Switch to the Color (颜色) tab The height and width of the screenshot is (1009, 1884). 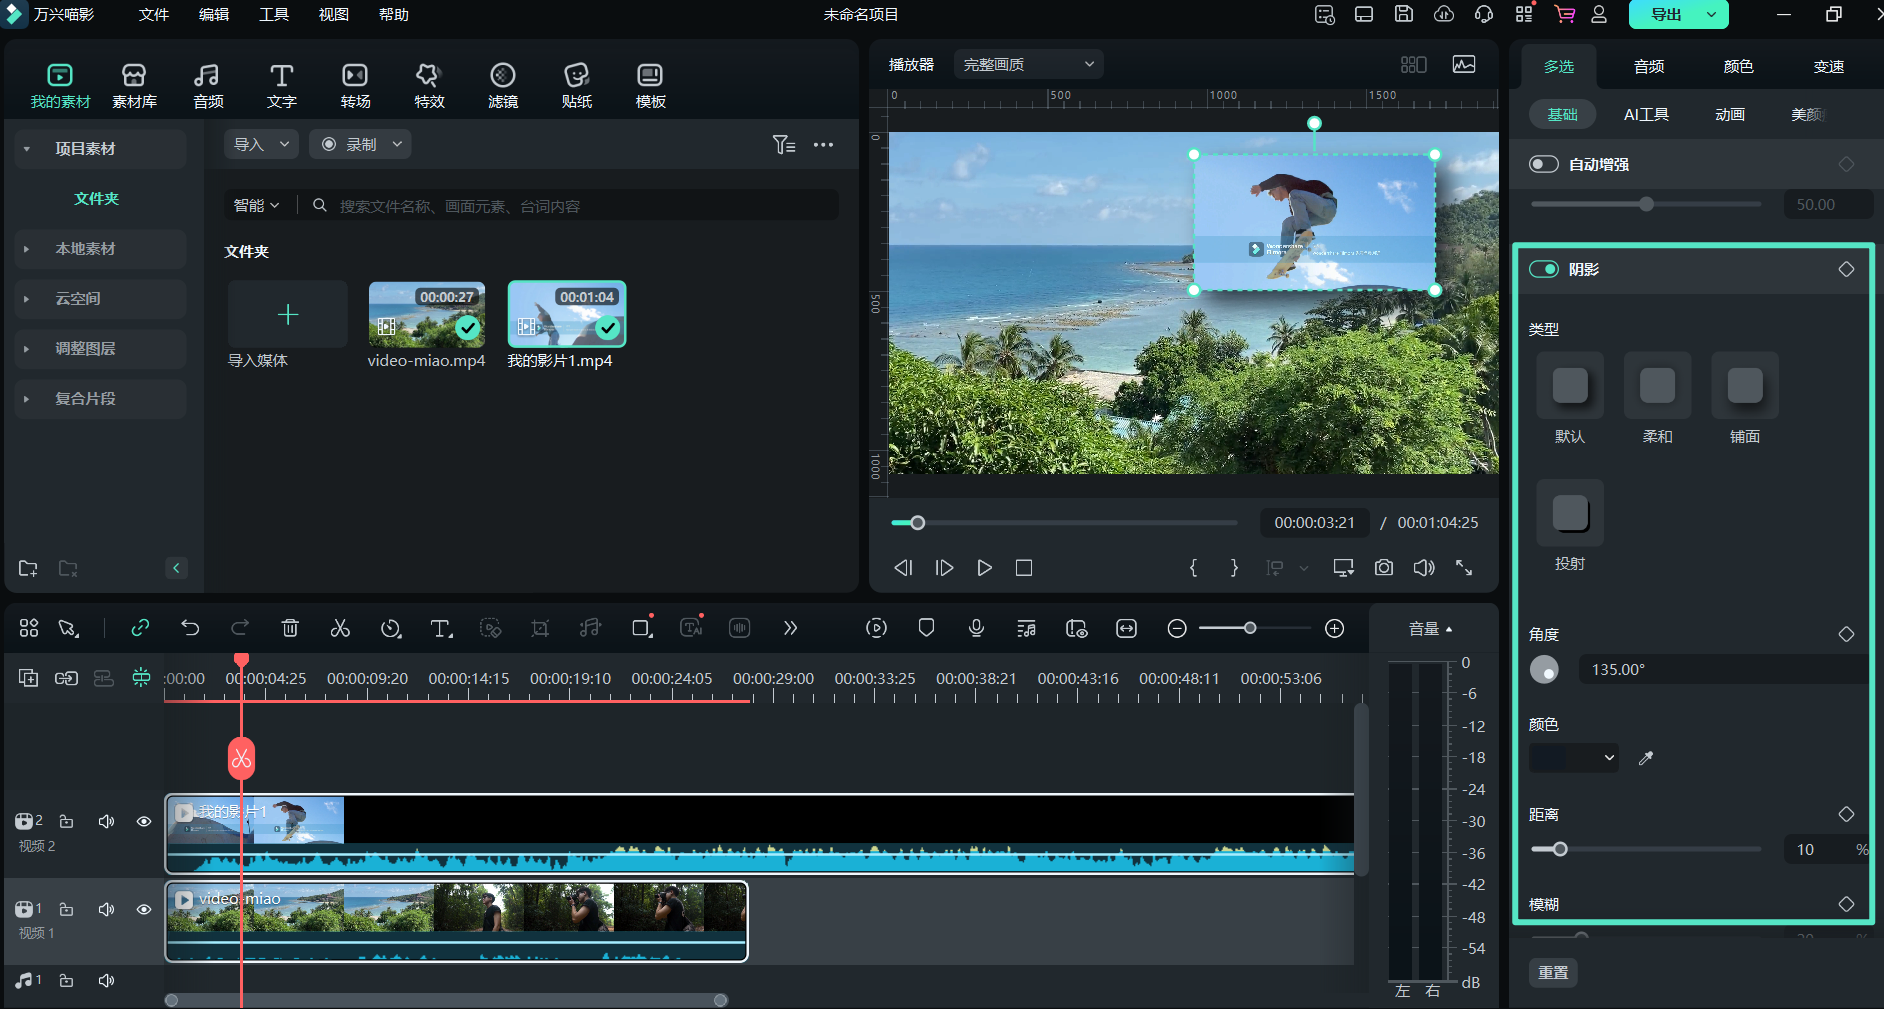tap(1738, 66)
